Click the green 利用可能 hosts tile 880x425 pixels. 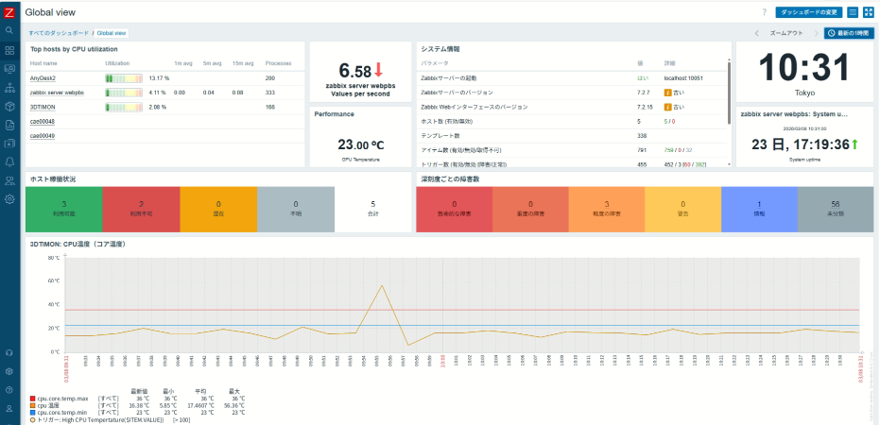coord(64,209)
